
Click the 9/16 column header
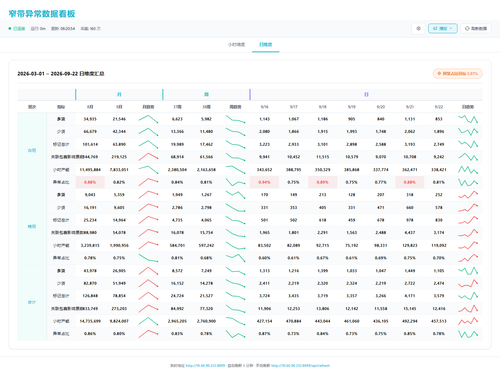pyautogui.click(x=264, y=107)
